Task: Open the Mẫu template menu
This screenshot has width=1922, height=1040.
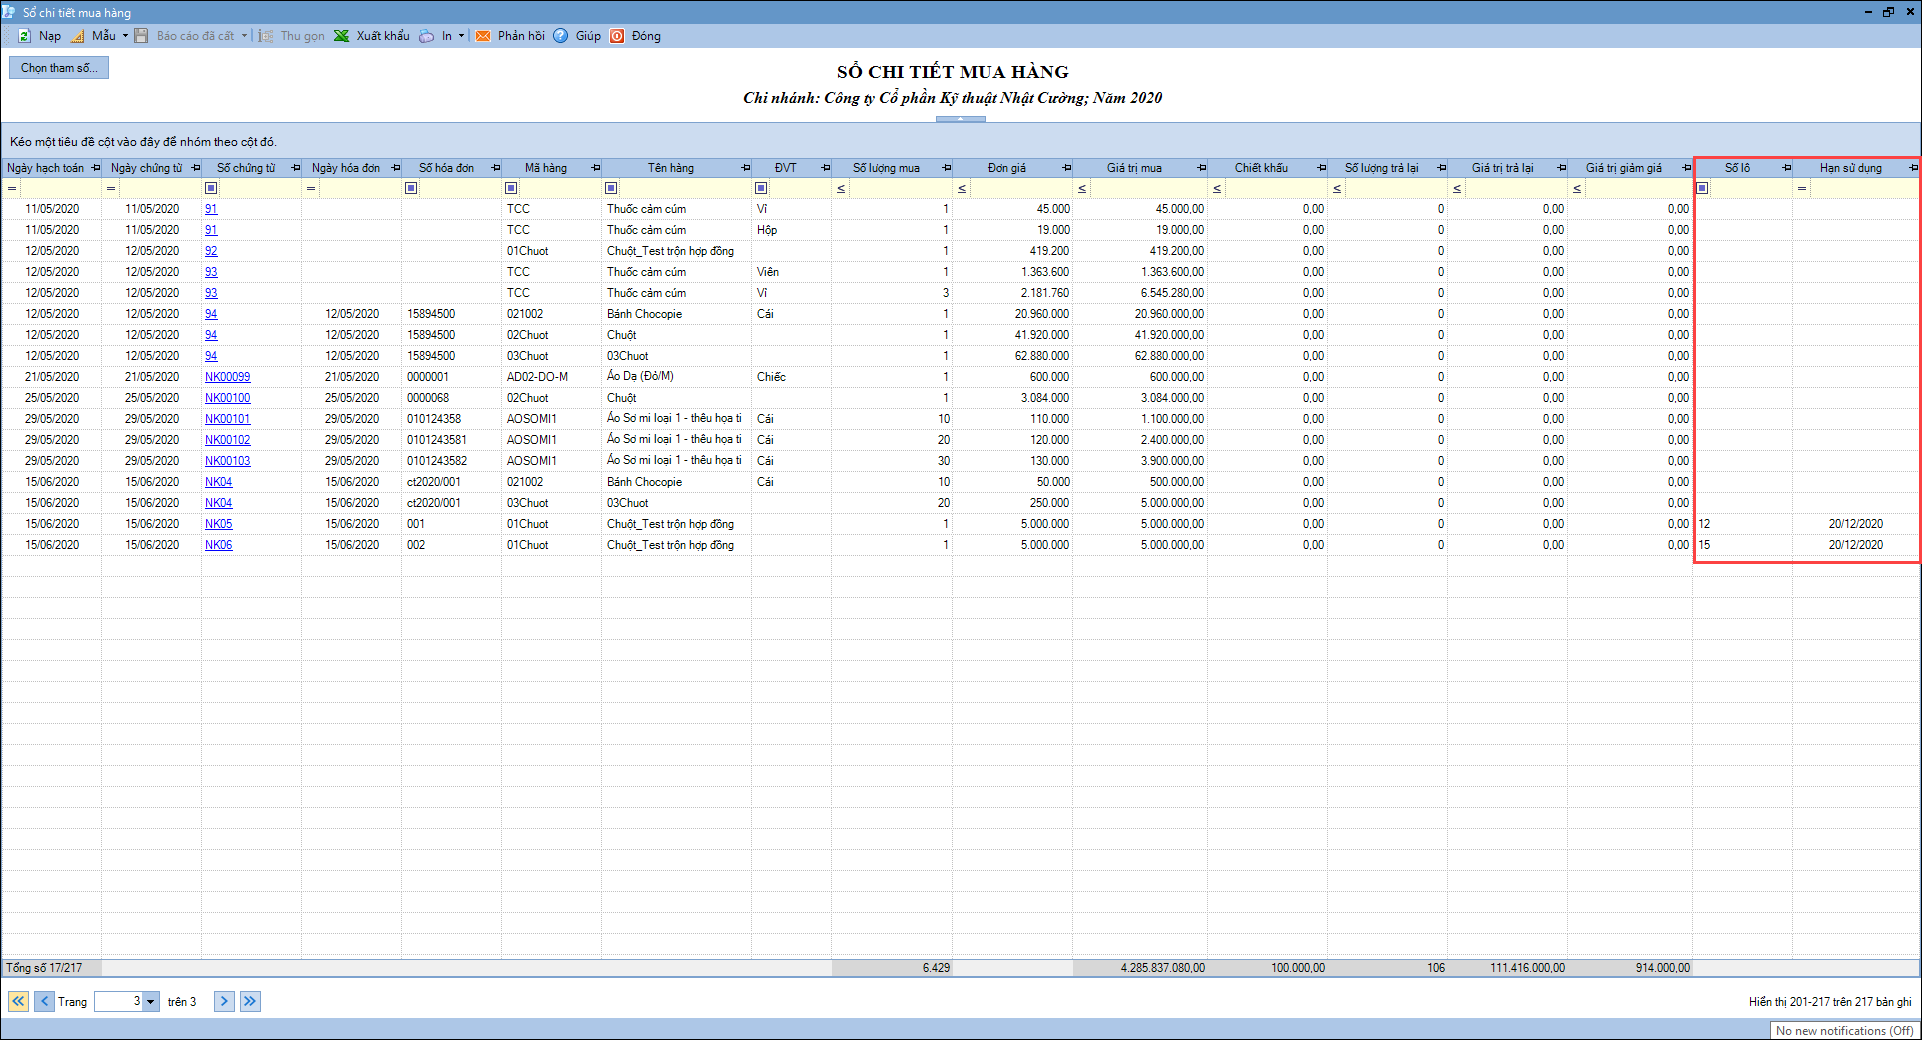Action: [x=103, y=36]
